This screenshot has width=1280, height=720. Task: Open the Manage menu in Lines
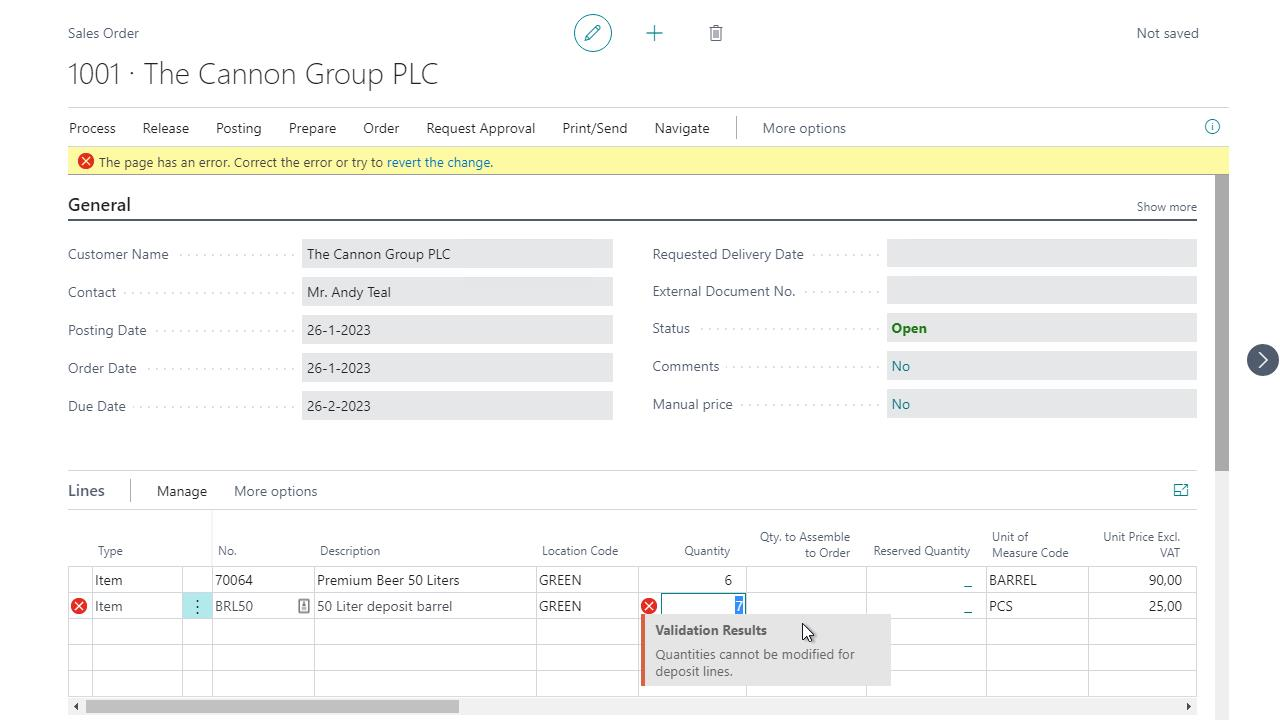click(181, 491)
